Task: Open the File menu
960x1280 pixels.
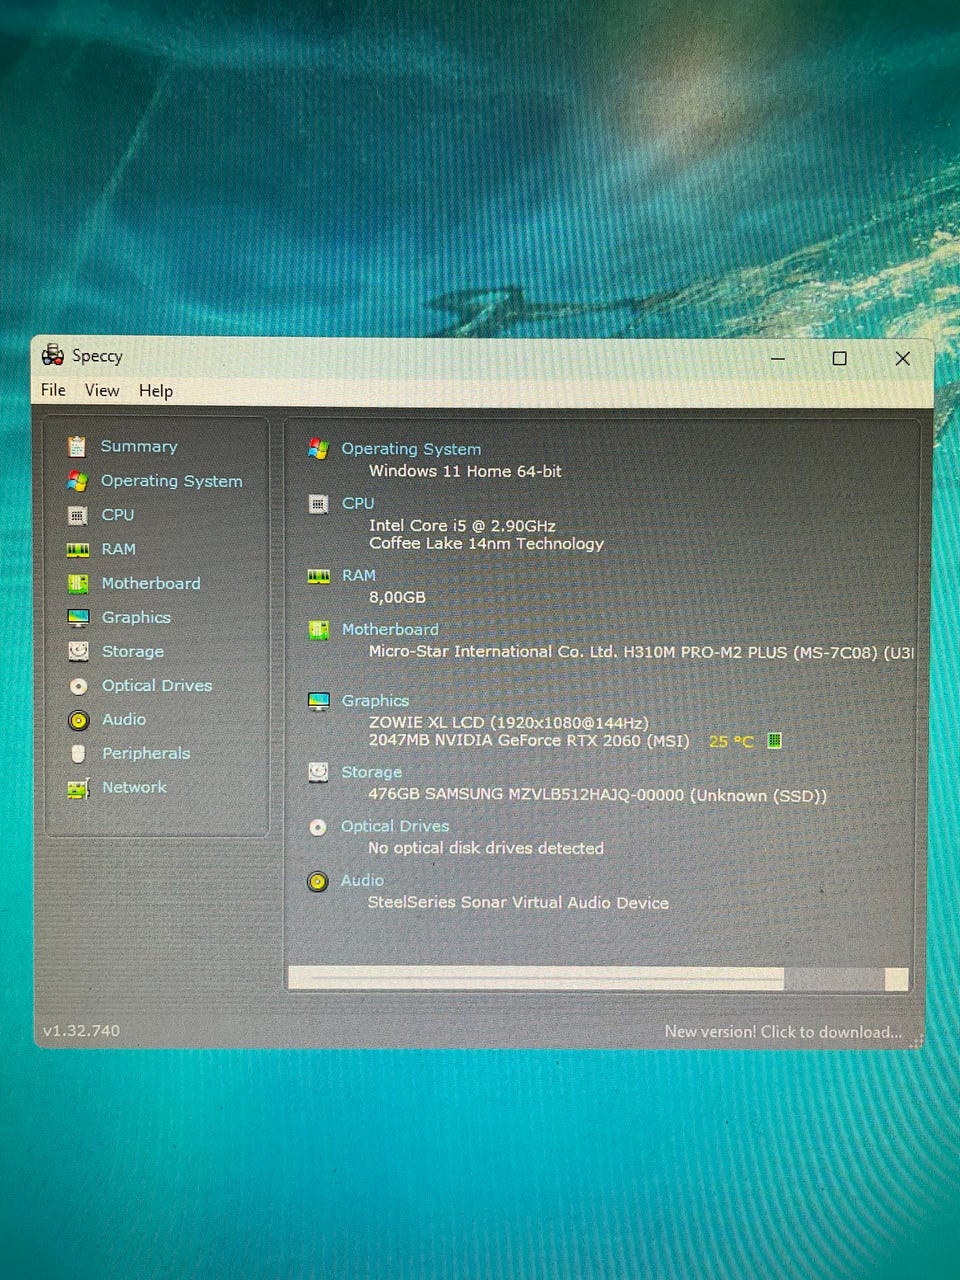Action: (x=54, y=390)
